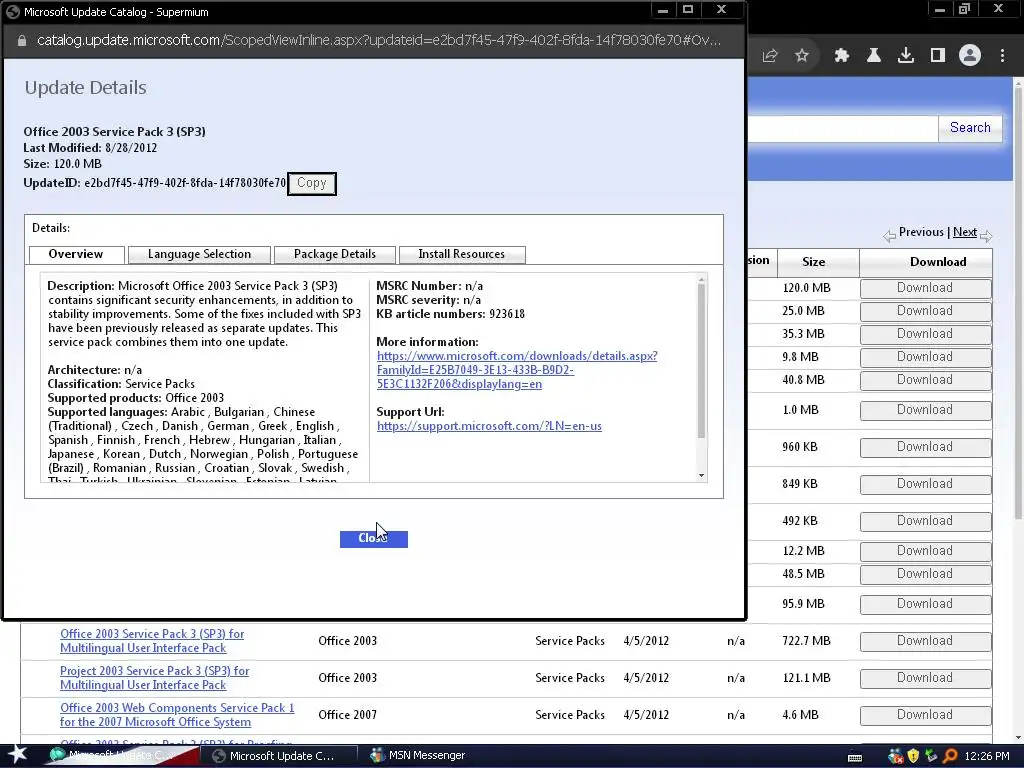Copy the UpdateID with the Copy button

(312, 184)
